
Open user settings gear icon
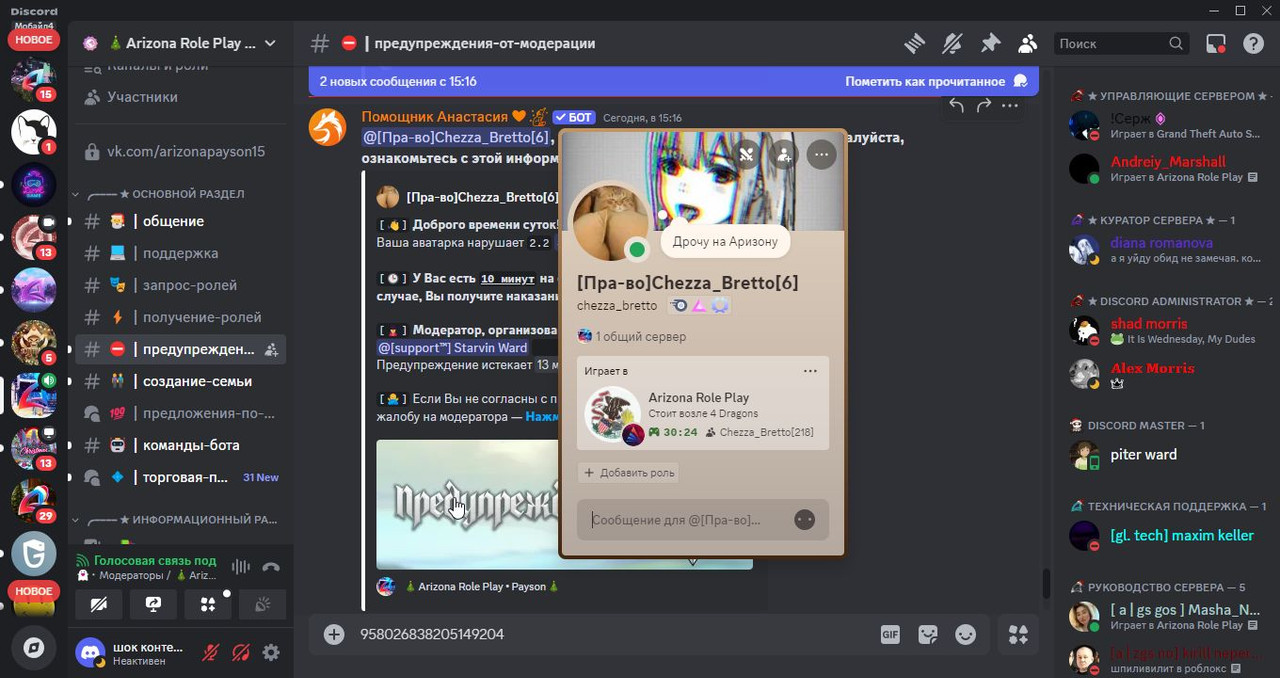[271, 652]
